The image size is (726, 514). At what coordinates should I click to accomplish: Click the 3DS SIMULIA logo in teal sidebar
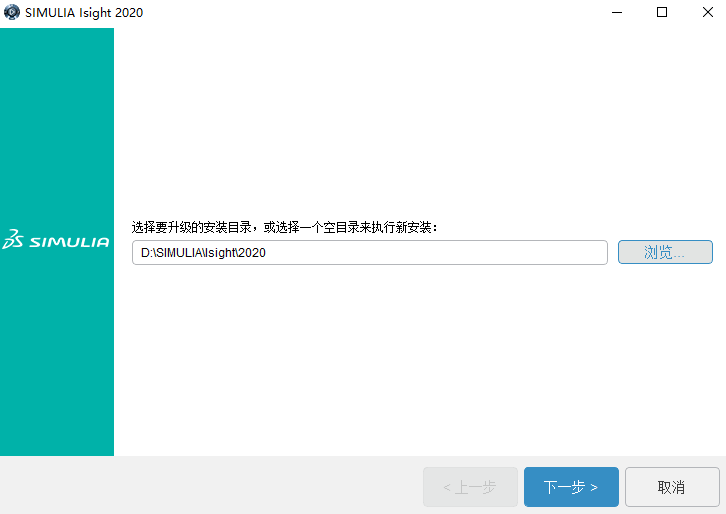[56, 239]
